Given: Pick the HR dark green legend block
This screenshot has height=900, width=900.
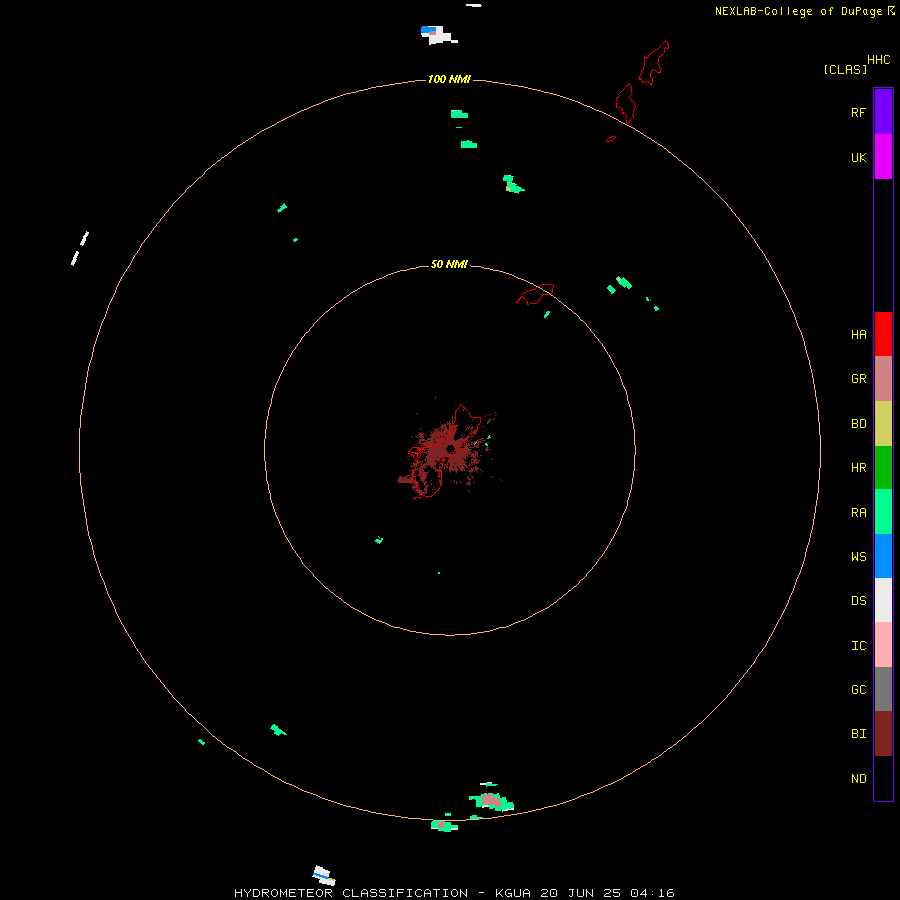Looking at the screenshot, I should (x=883, y=468).
